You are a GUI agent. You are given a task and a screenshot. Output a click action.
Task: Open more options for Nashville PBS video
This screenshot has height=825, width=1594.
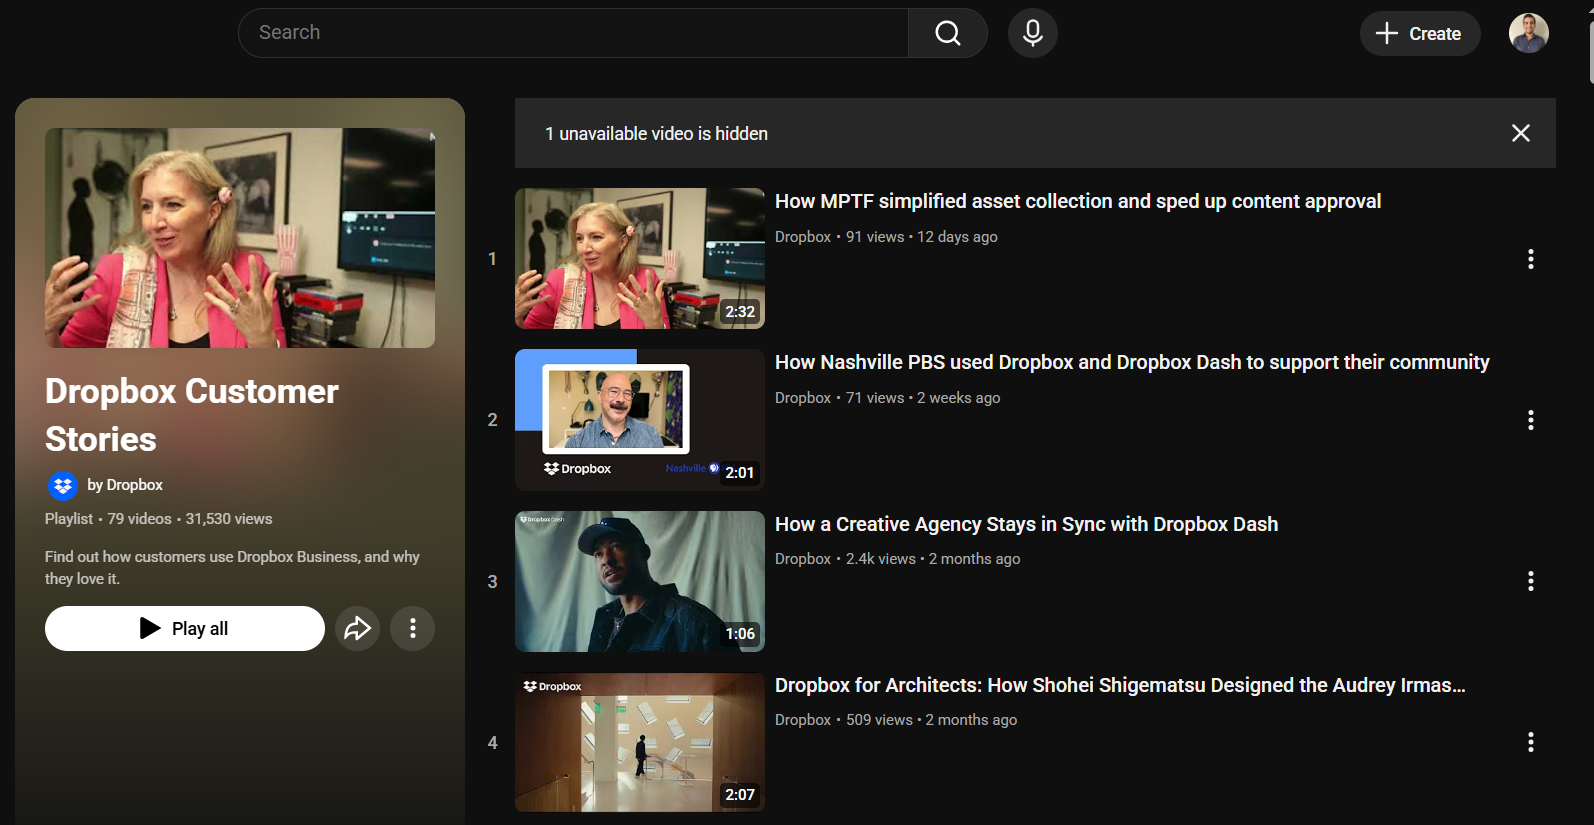tap(1530, 420)
